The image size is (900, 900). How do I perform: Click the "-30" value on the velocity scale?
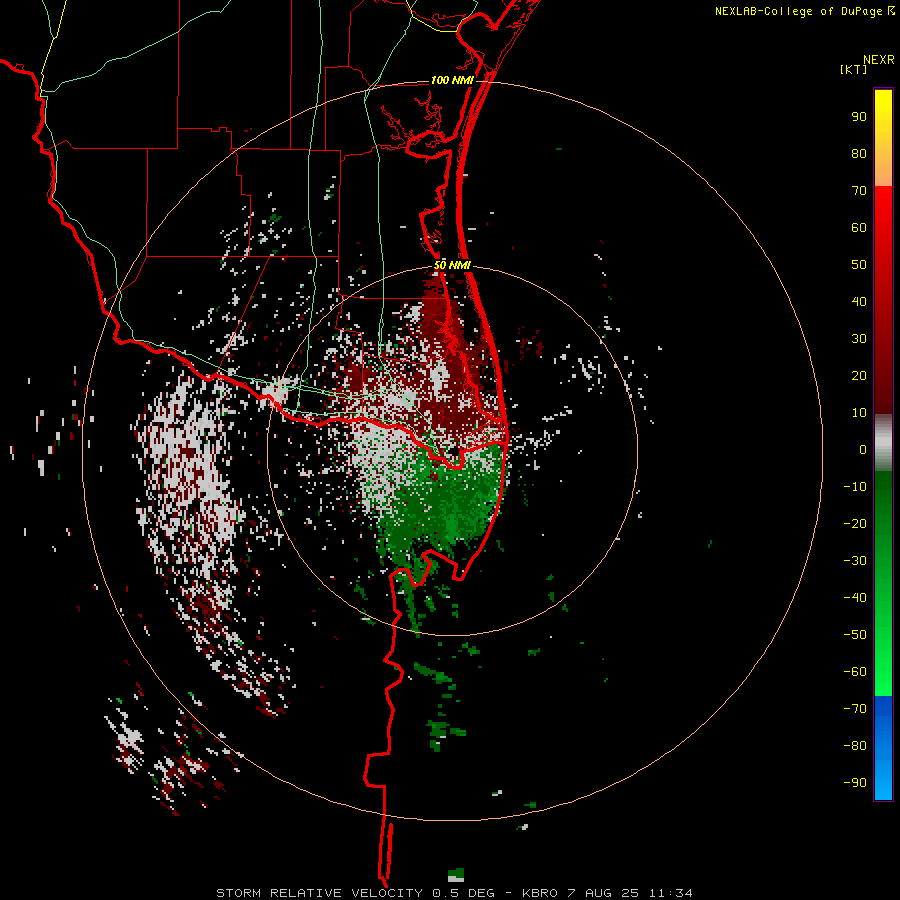(855, 561)
